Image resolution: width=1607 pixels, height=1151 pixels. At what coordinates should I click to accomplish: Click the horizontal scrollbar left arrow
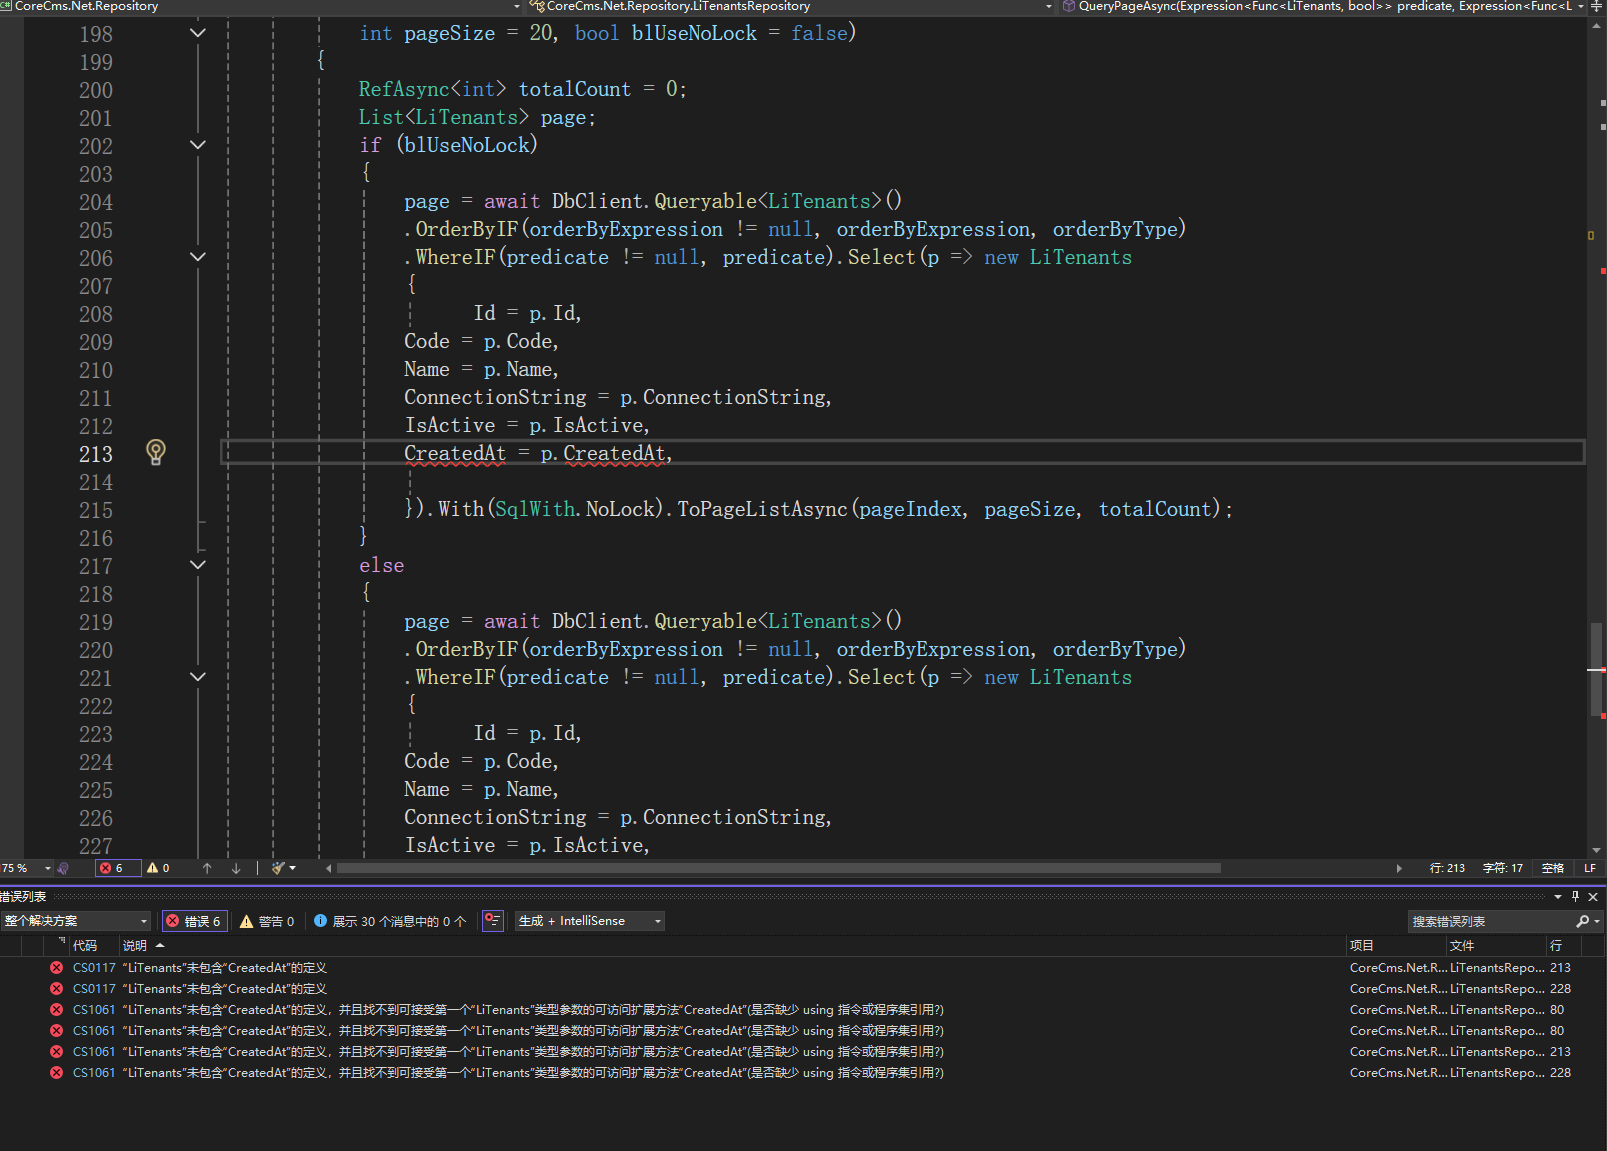coord(329,868)
